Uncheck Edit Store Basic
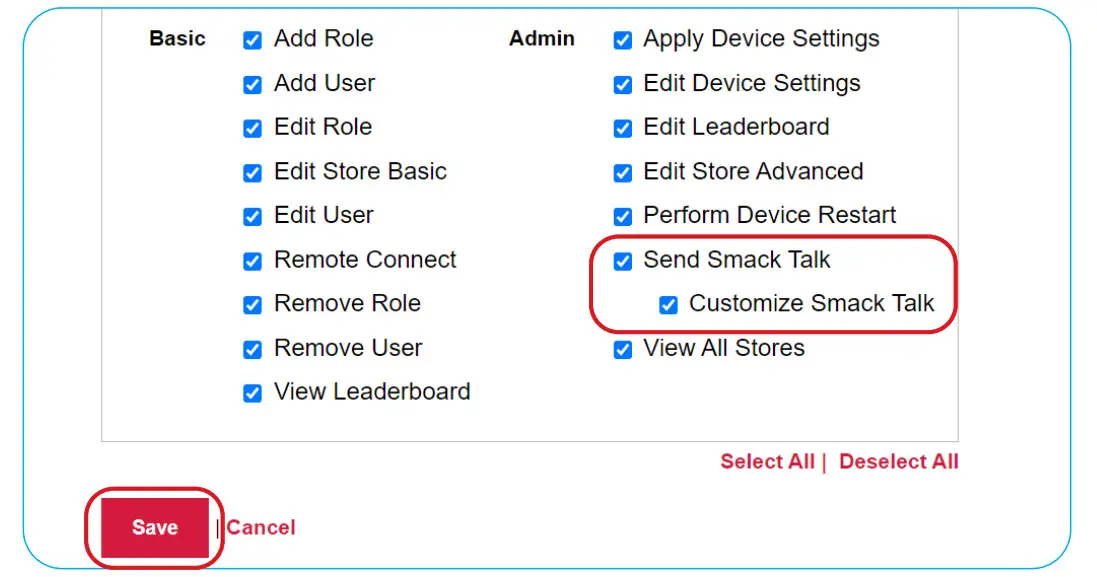 coord(252,172)
